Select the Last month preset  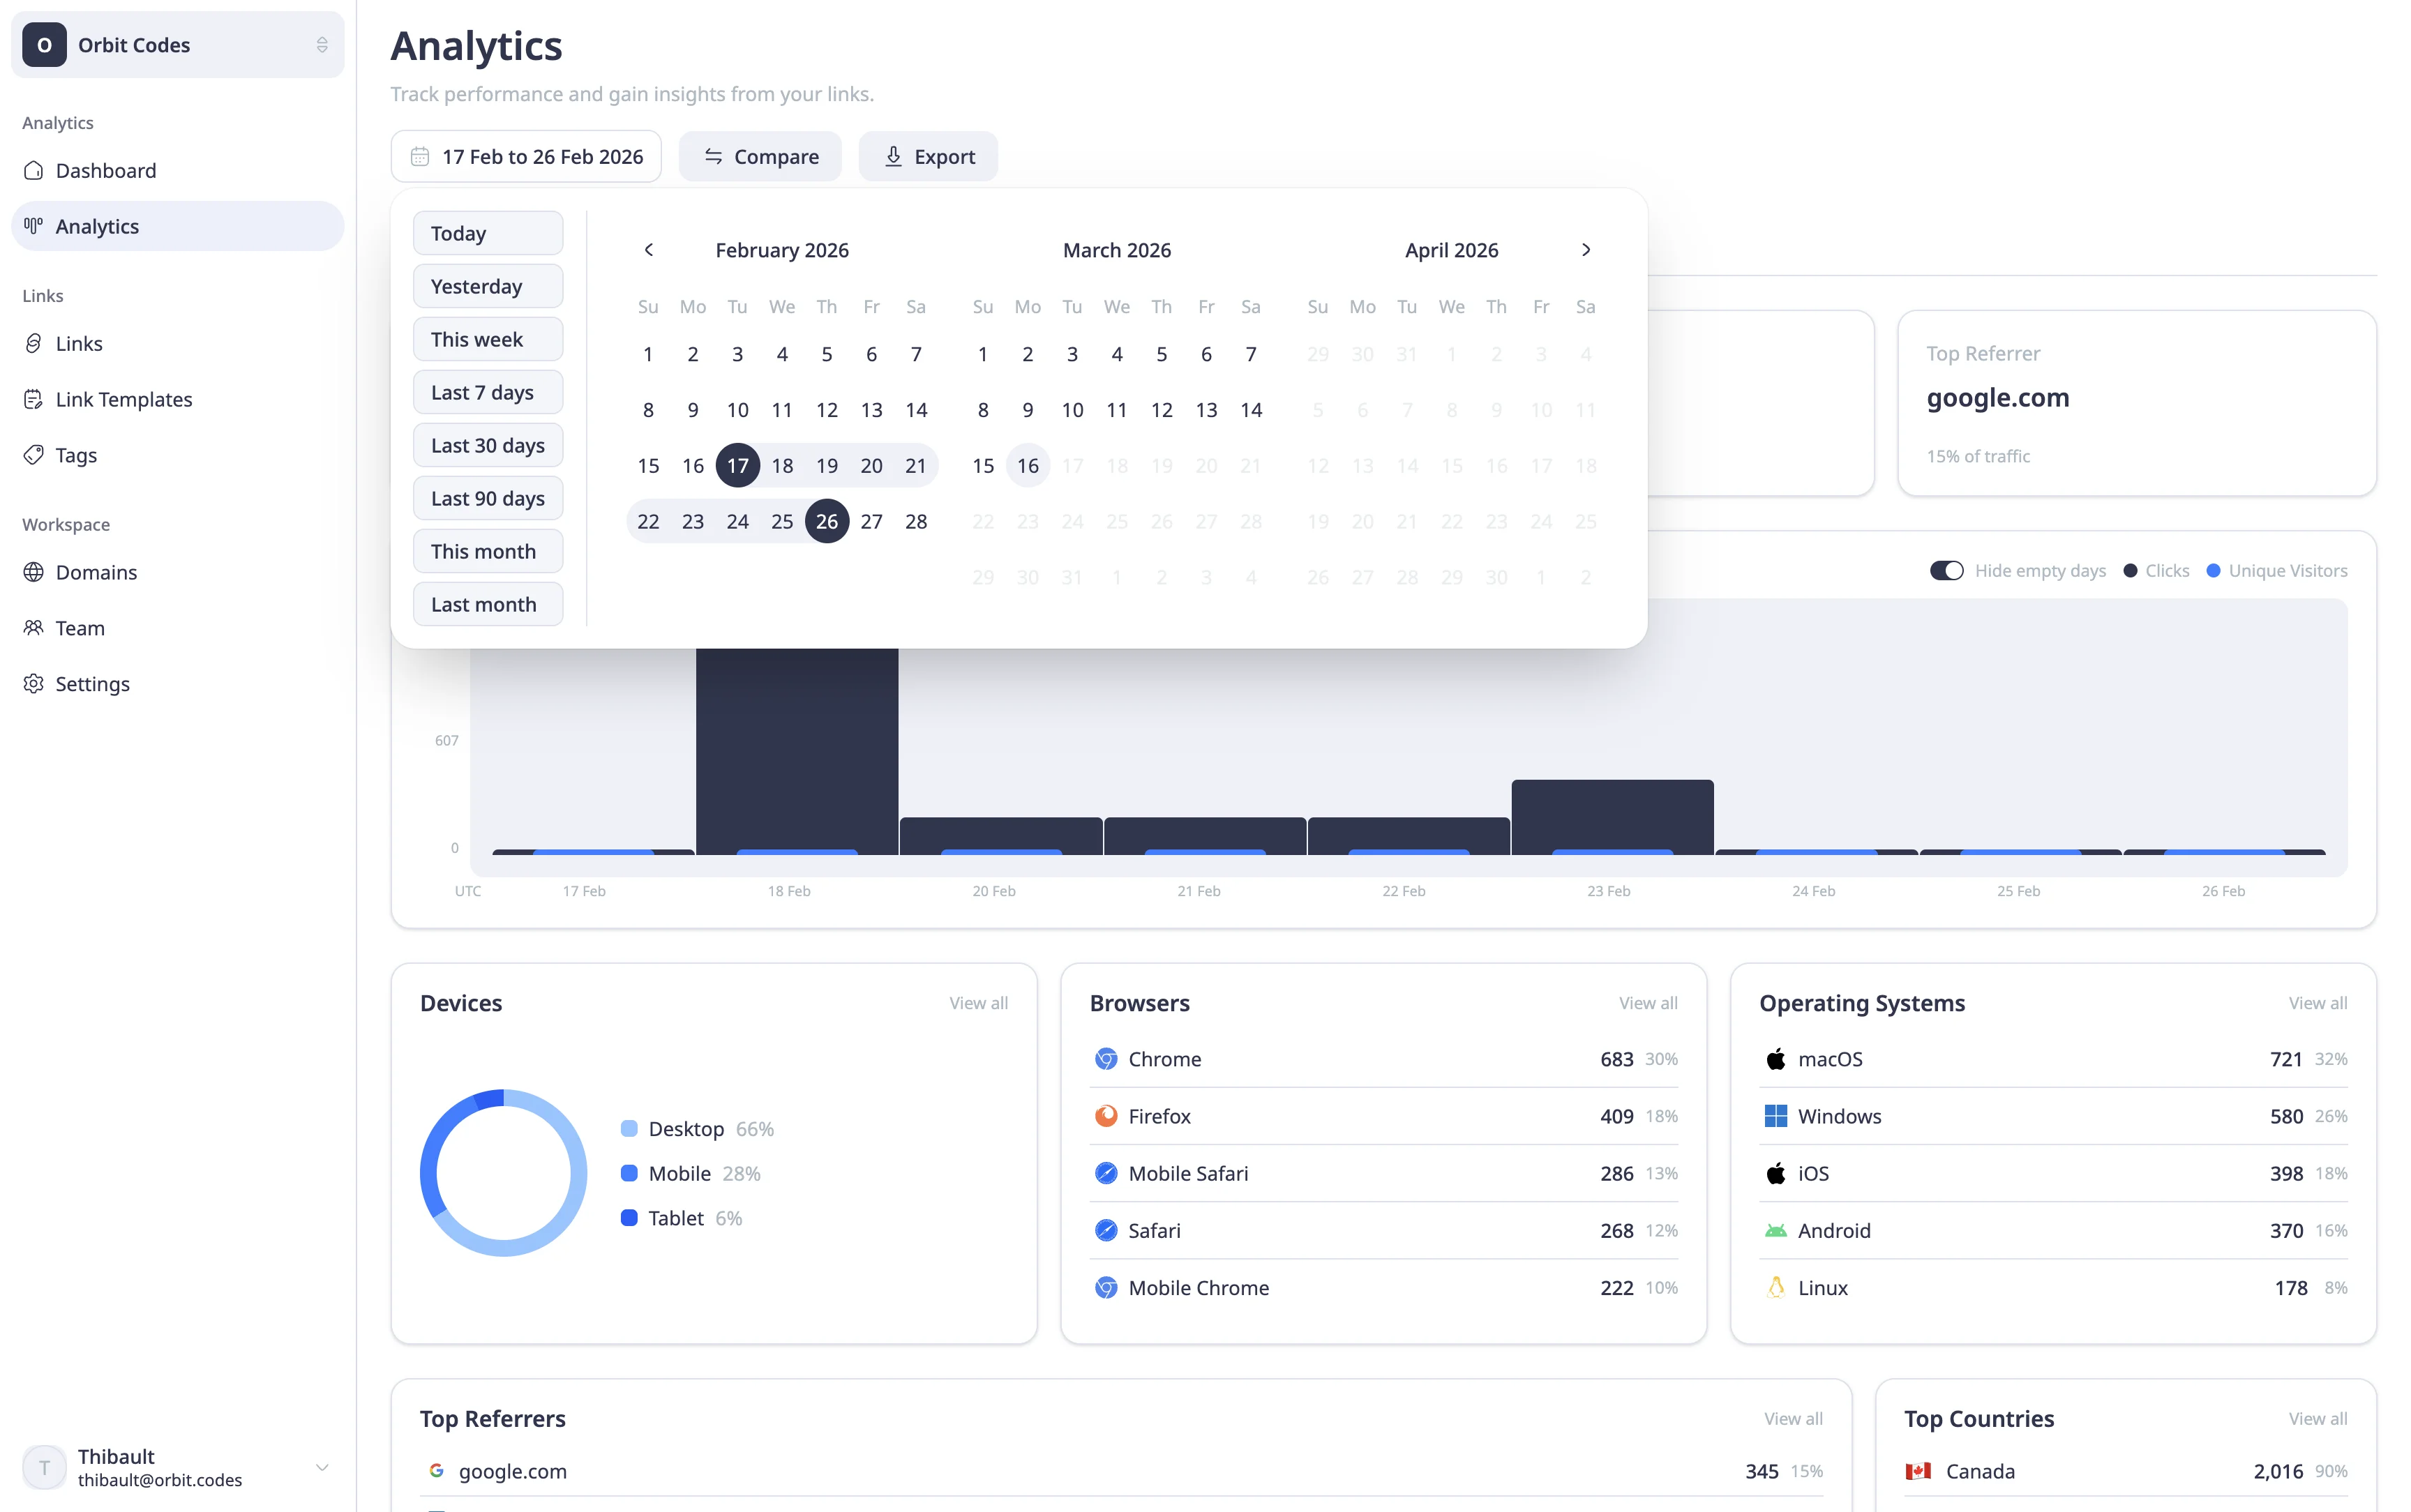tap(488, 604)
